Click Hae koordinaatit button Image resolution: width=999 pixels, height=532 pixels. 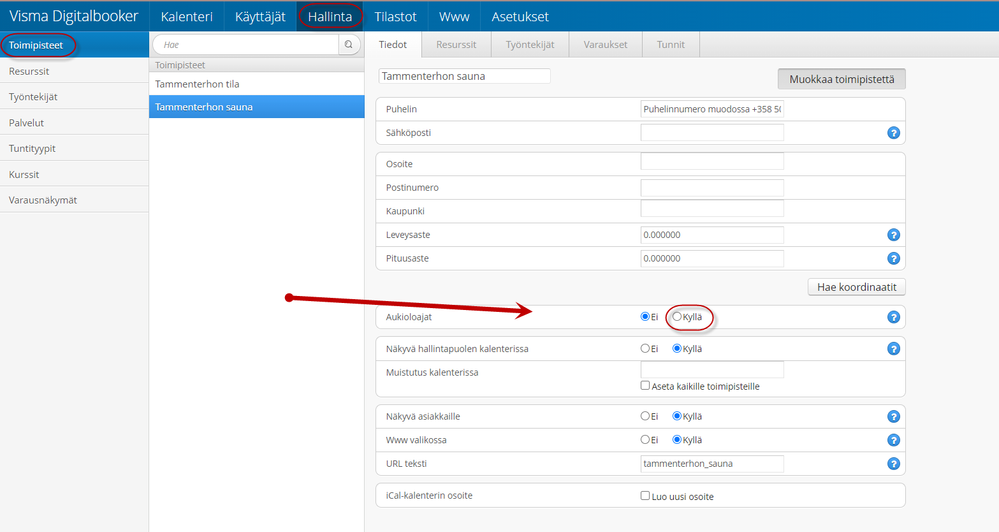[x=856, y=287]
